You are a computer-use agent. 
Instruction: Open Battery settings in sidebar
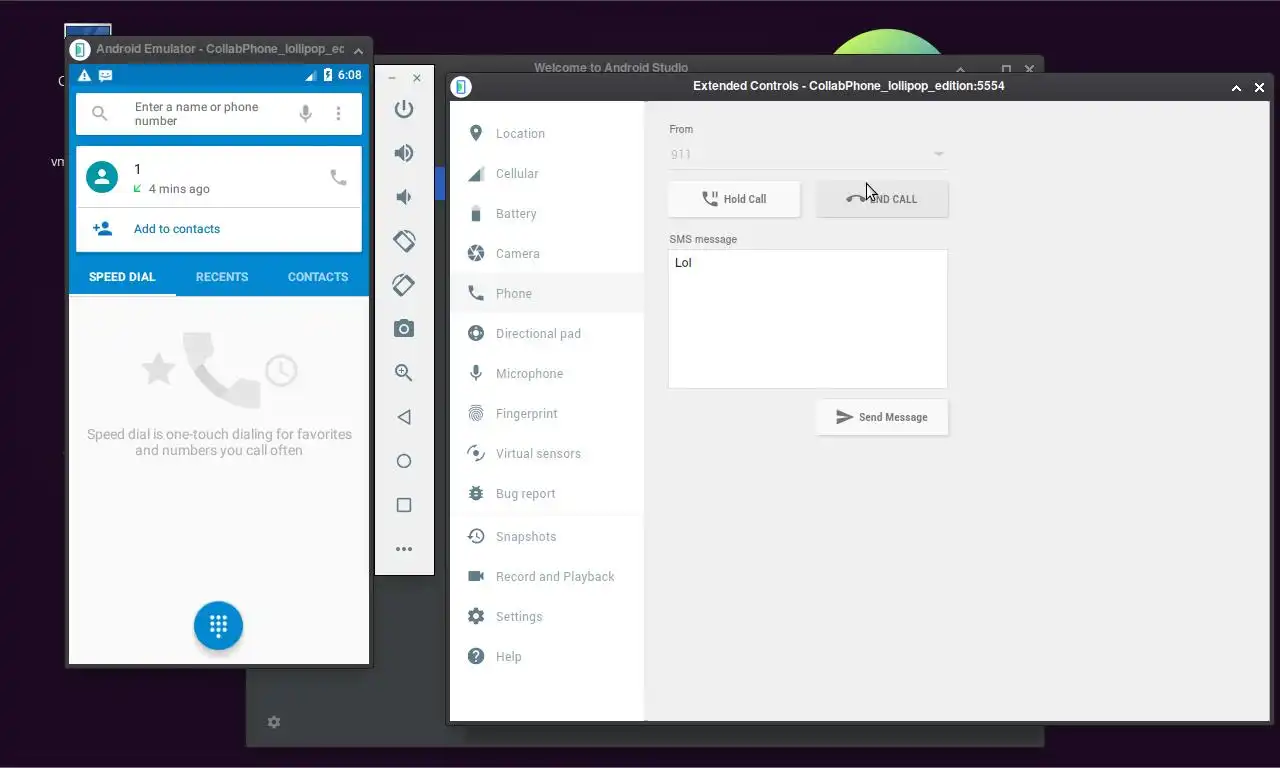coord(547,213)
